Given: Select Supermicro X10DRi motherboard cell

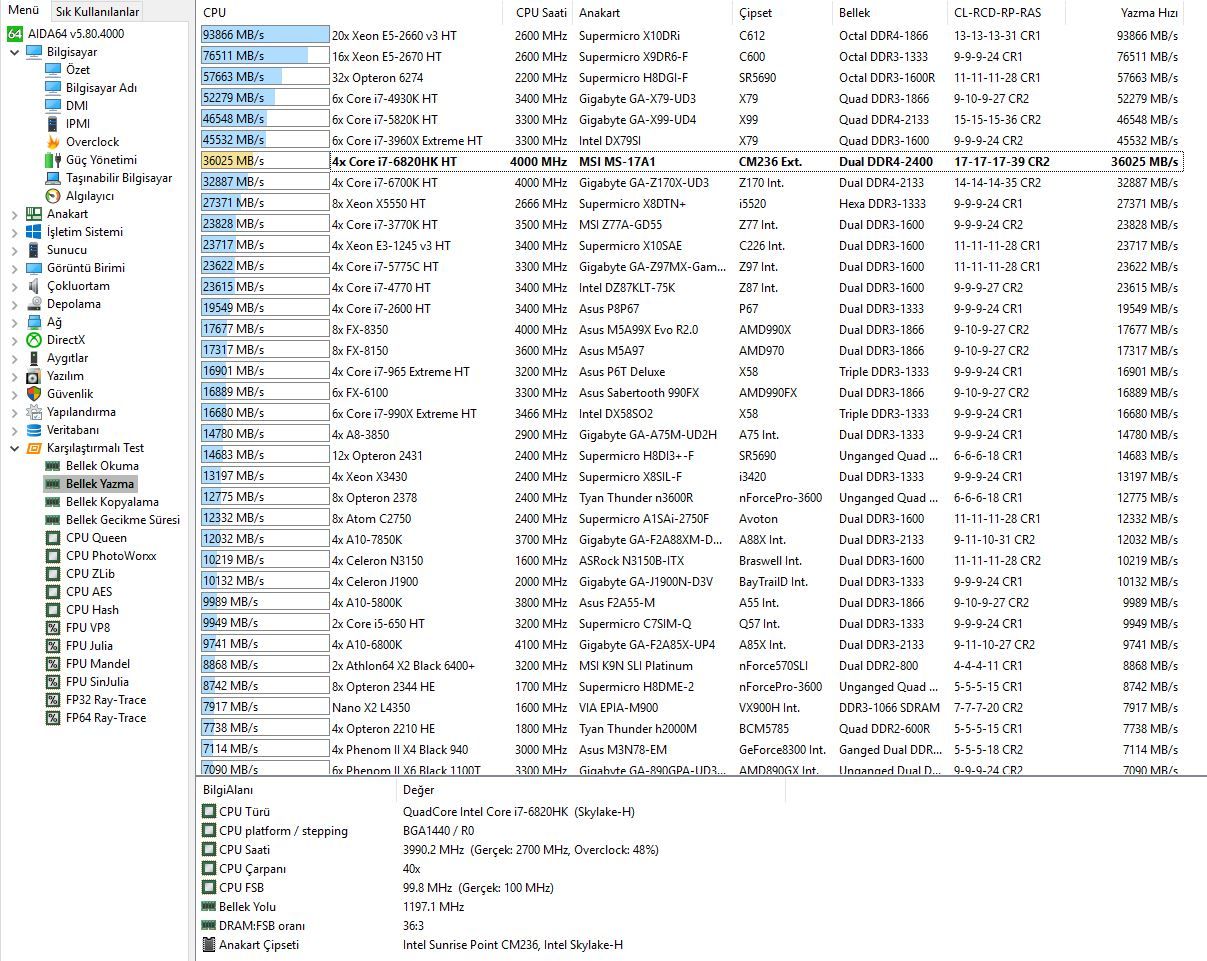Looking at the screenshot, I should click(630, 35).
